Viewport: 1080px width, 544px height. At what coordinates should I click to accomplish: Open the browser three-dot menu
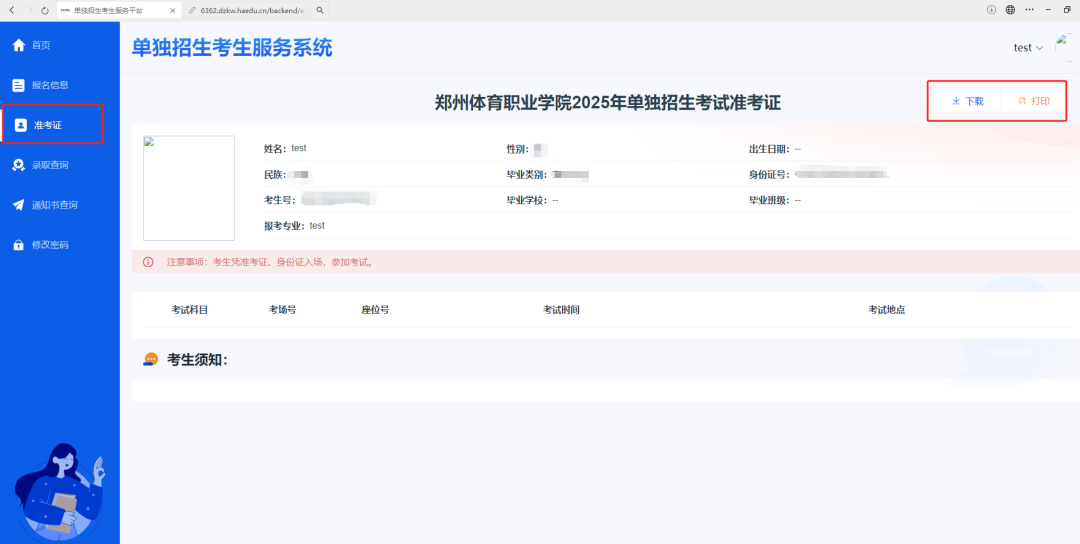[x=1029, y=10]
